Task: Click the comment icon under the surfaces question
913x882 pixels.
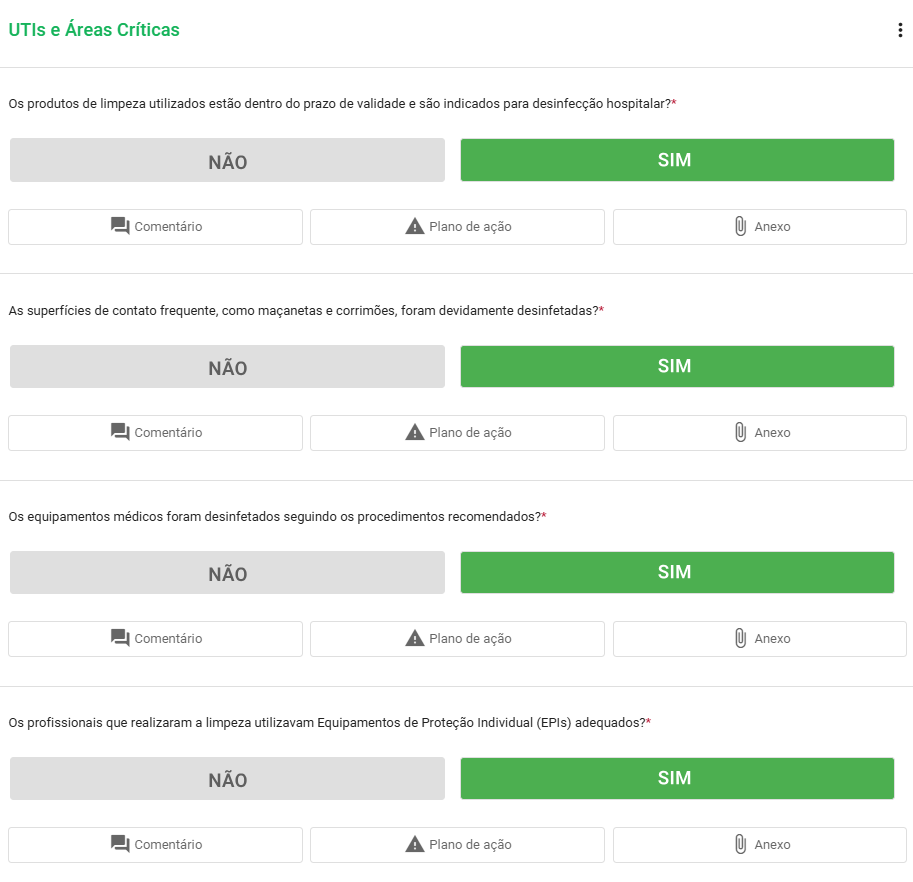Action: [x=118, y=432]
